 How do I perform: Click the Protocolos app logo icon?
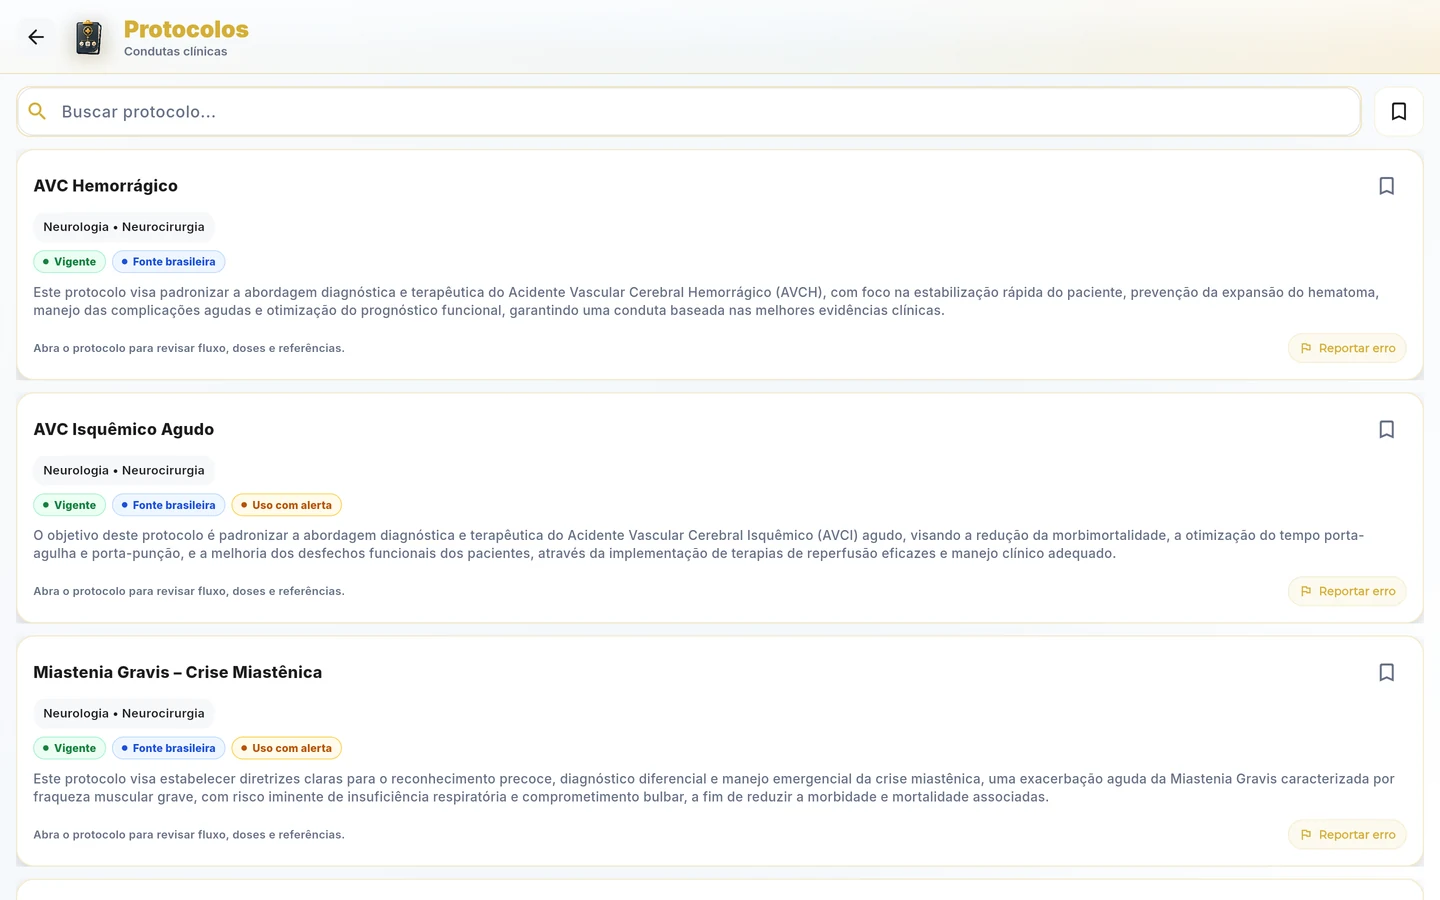click(x=89, y=37)
